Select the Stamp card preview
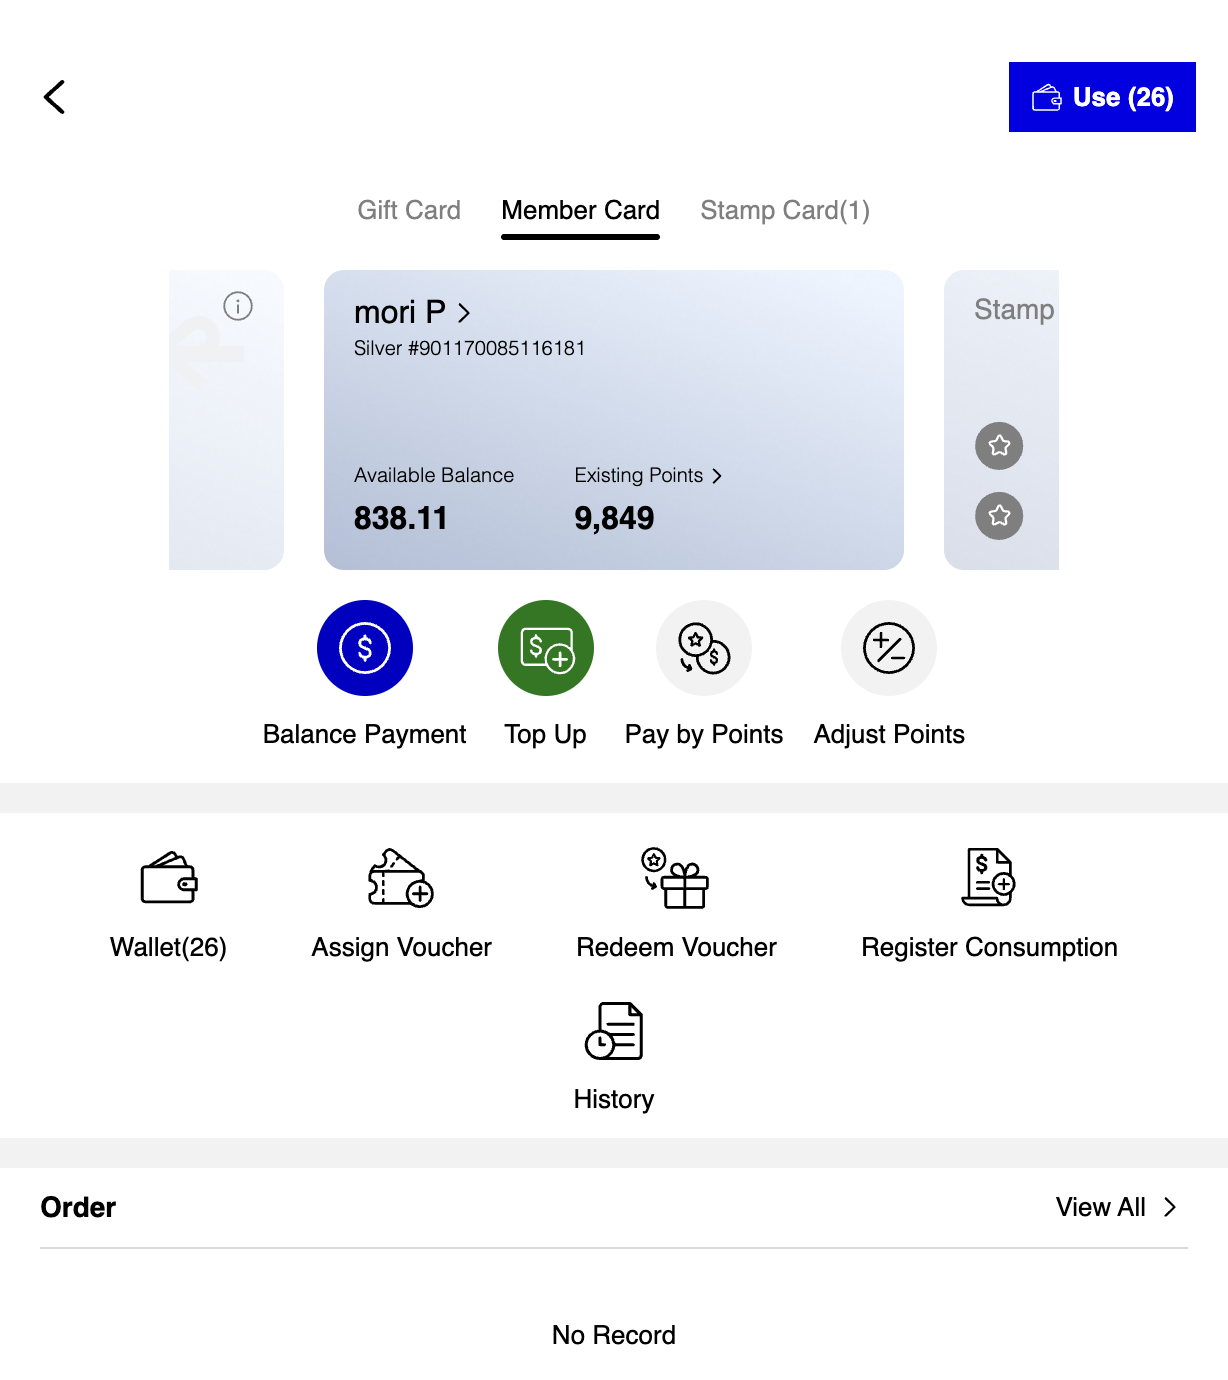 point(1001,420)
